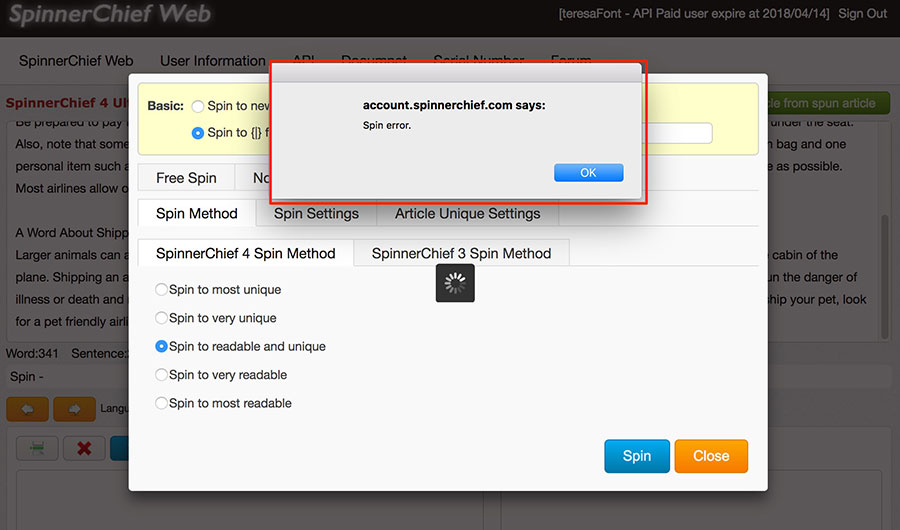Screen dimensions: 900x530
Task: Click the orange Close button
Action: [711, 456]
